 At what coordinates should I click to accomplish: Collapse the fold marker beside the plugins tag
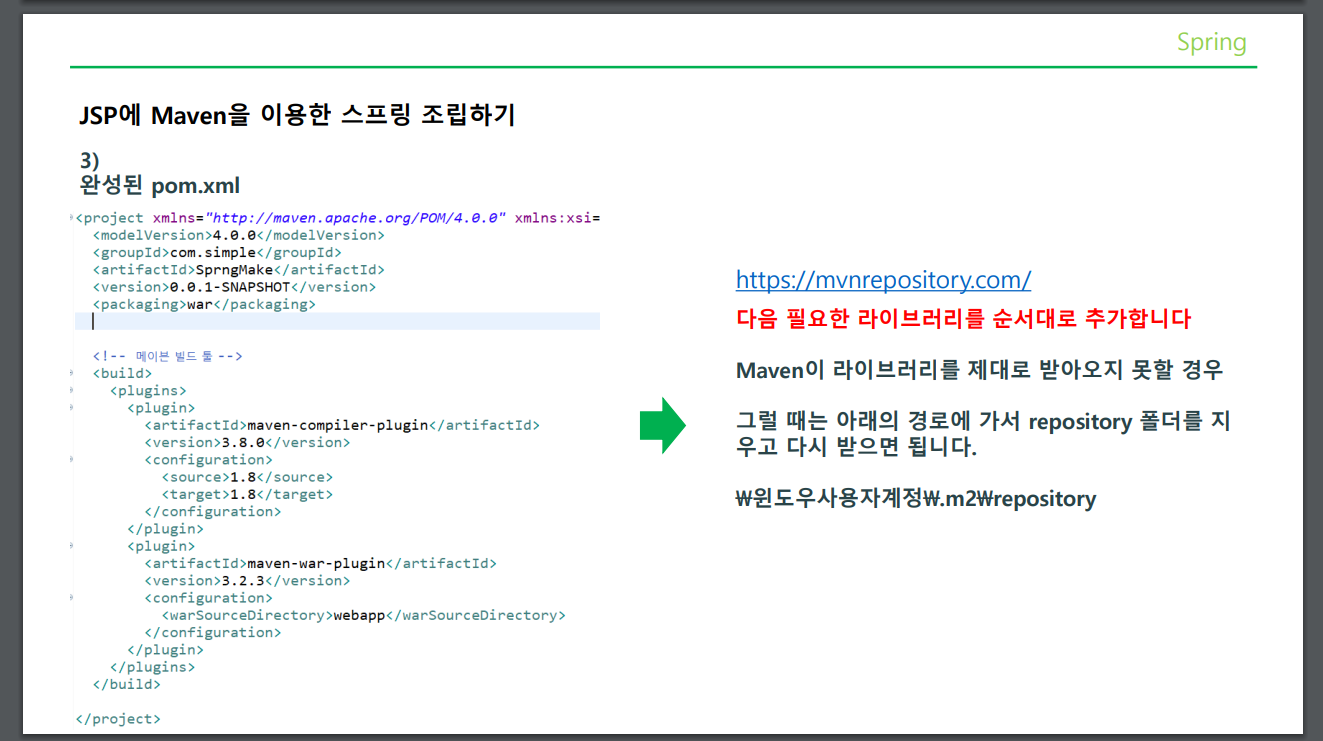72,390
